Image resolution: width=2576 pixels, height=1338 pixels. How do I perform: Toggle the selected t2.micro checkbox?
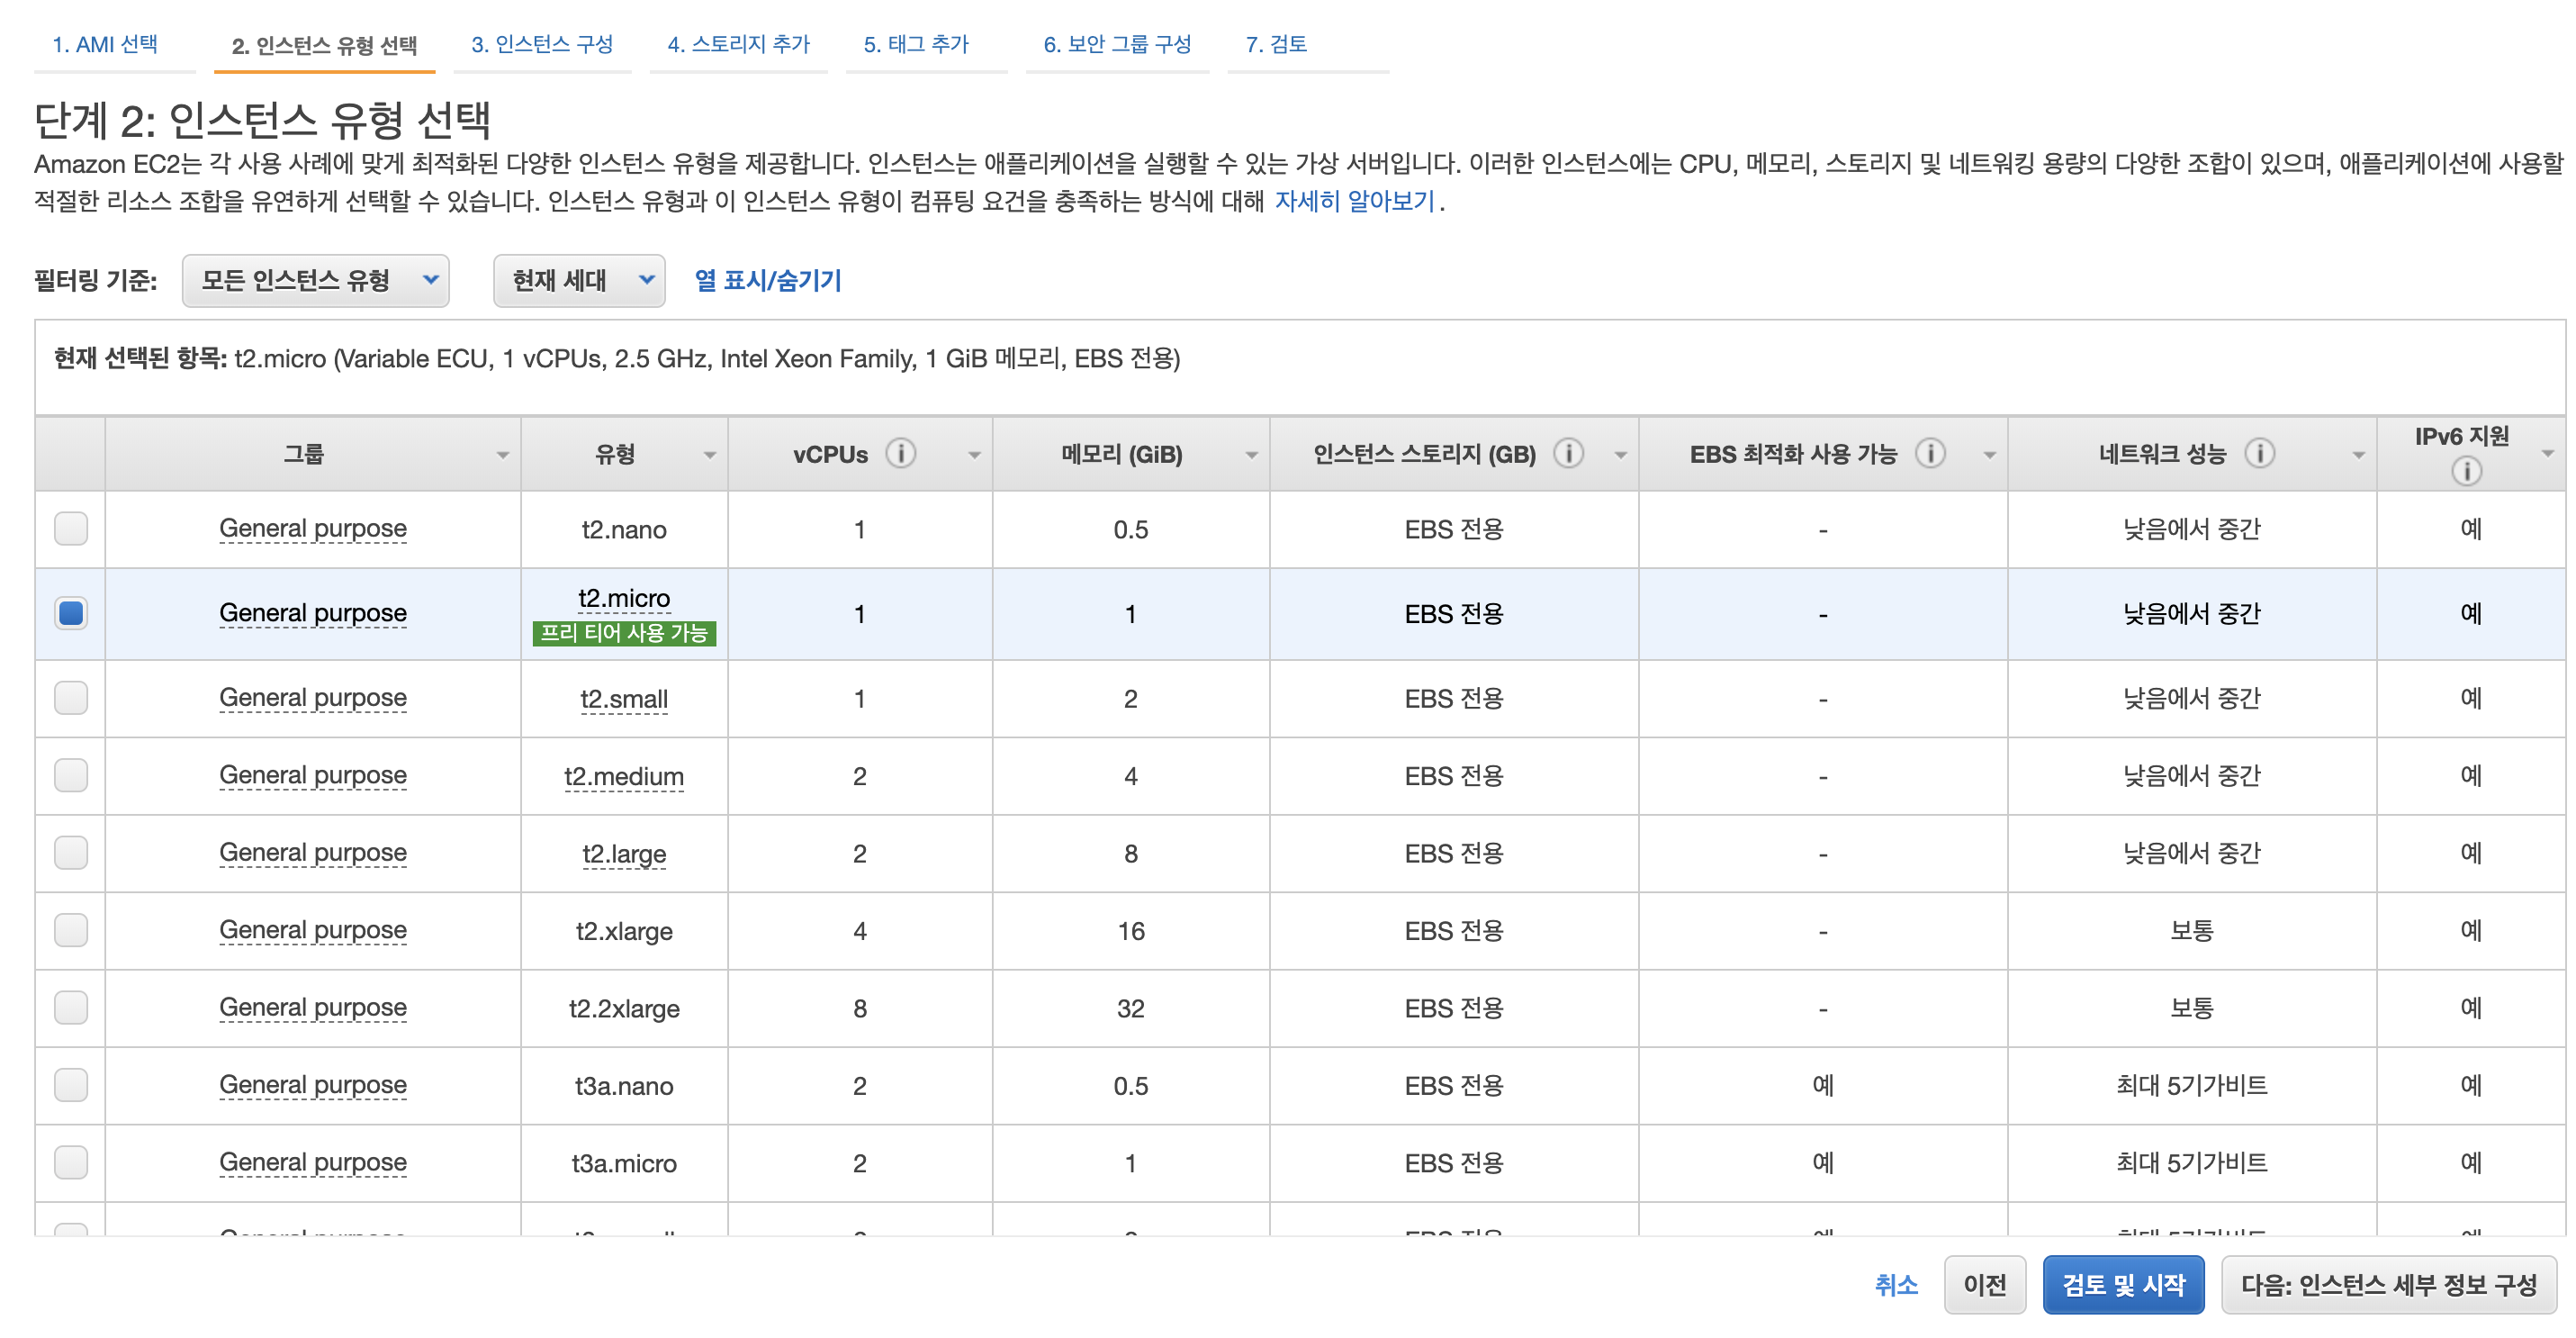coord(71,613)
